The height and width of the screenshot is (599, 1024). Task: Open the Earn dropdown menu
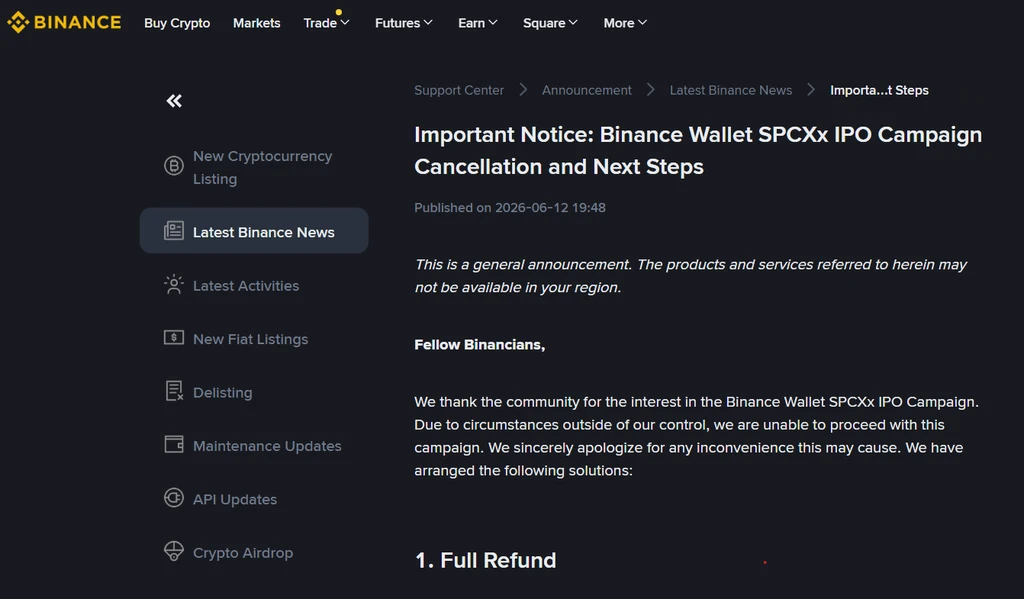point(477,23)
